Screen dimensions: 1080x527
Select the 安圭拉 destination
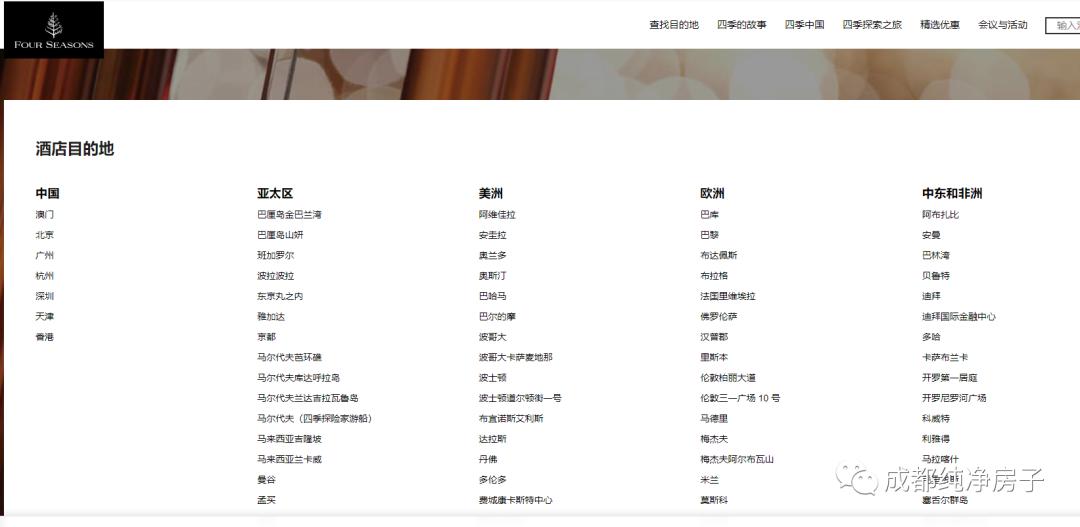pos(492,235)
